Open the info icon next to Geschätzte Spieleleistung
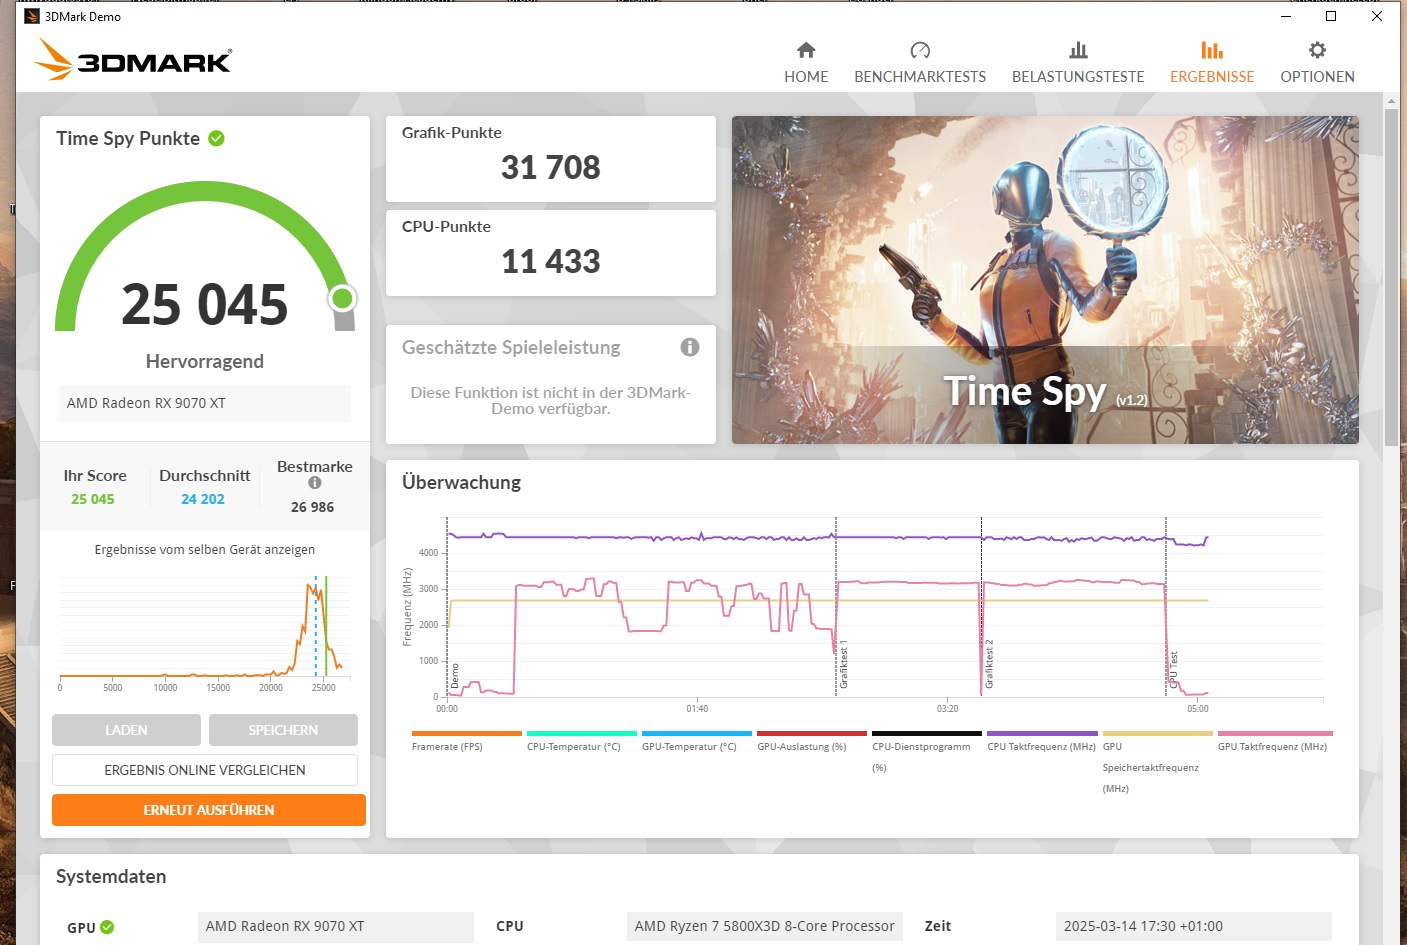Screen dimensions: 1407x945 (689, 347)
